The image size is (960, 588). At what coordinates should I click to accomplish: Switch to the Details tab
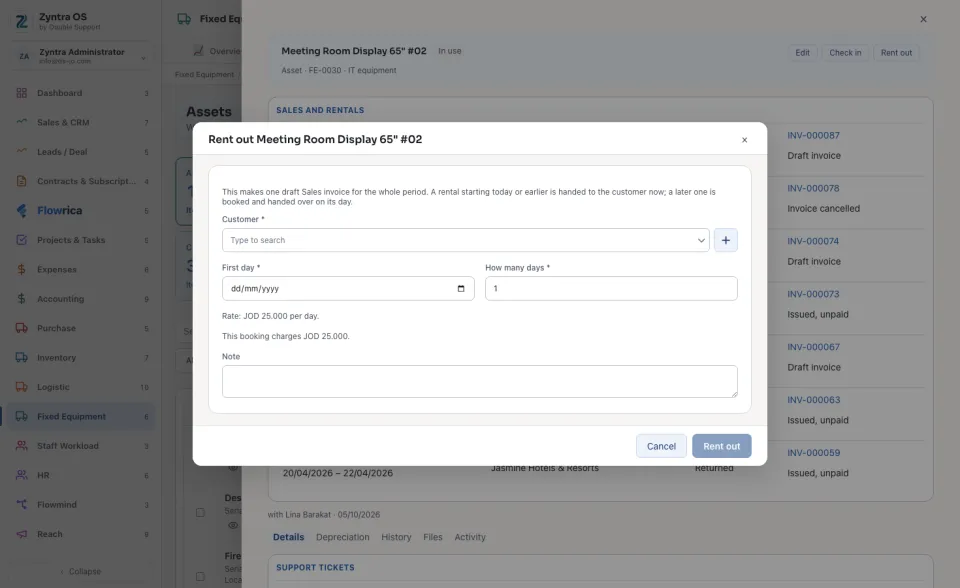[288, 537]
